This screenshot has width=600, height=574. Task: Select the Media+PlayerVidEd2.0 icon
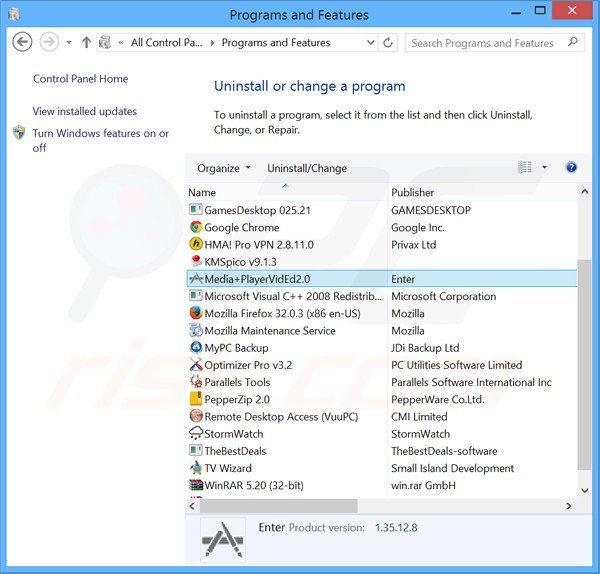pos(196,279)
